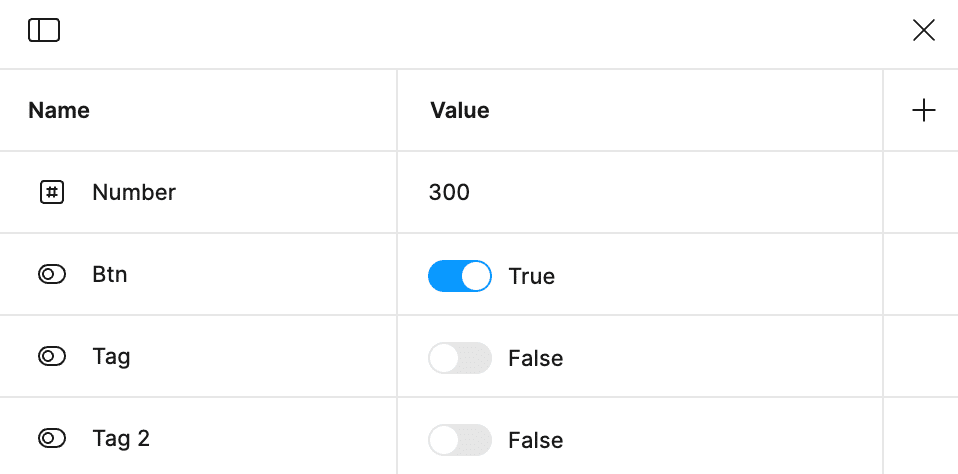Click the boolean icon beside Tag 2
This screenshot has width=958, height=474.
52,438
